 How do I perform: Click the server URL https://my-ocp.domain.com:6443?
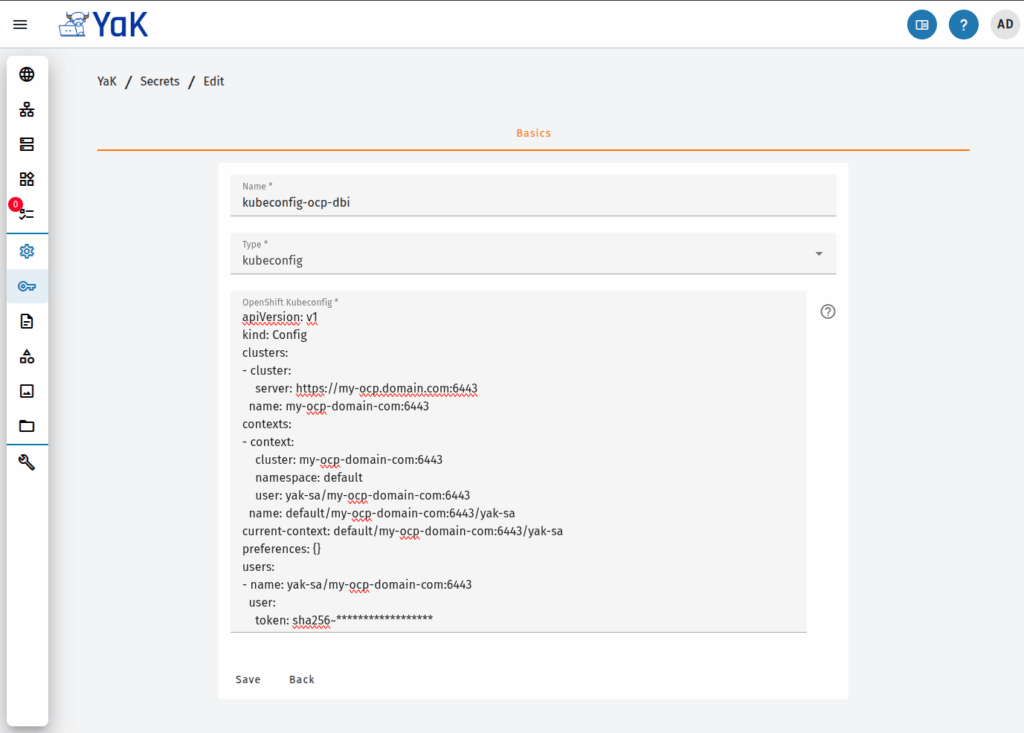387,389
